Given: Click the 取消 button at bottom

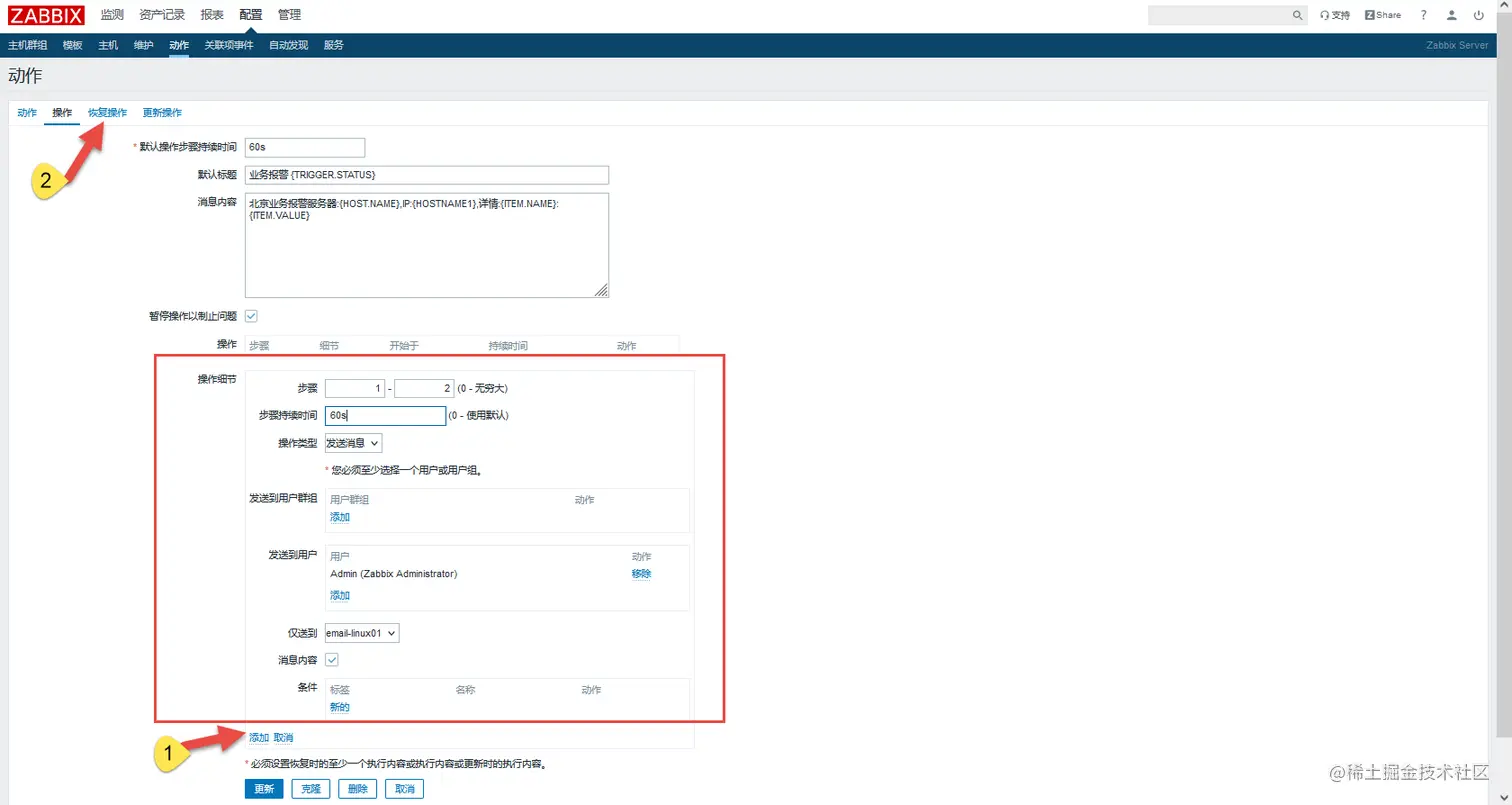Looking at the screenshot, I should [x=405, y=789].
